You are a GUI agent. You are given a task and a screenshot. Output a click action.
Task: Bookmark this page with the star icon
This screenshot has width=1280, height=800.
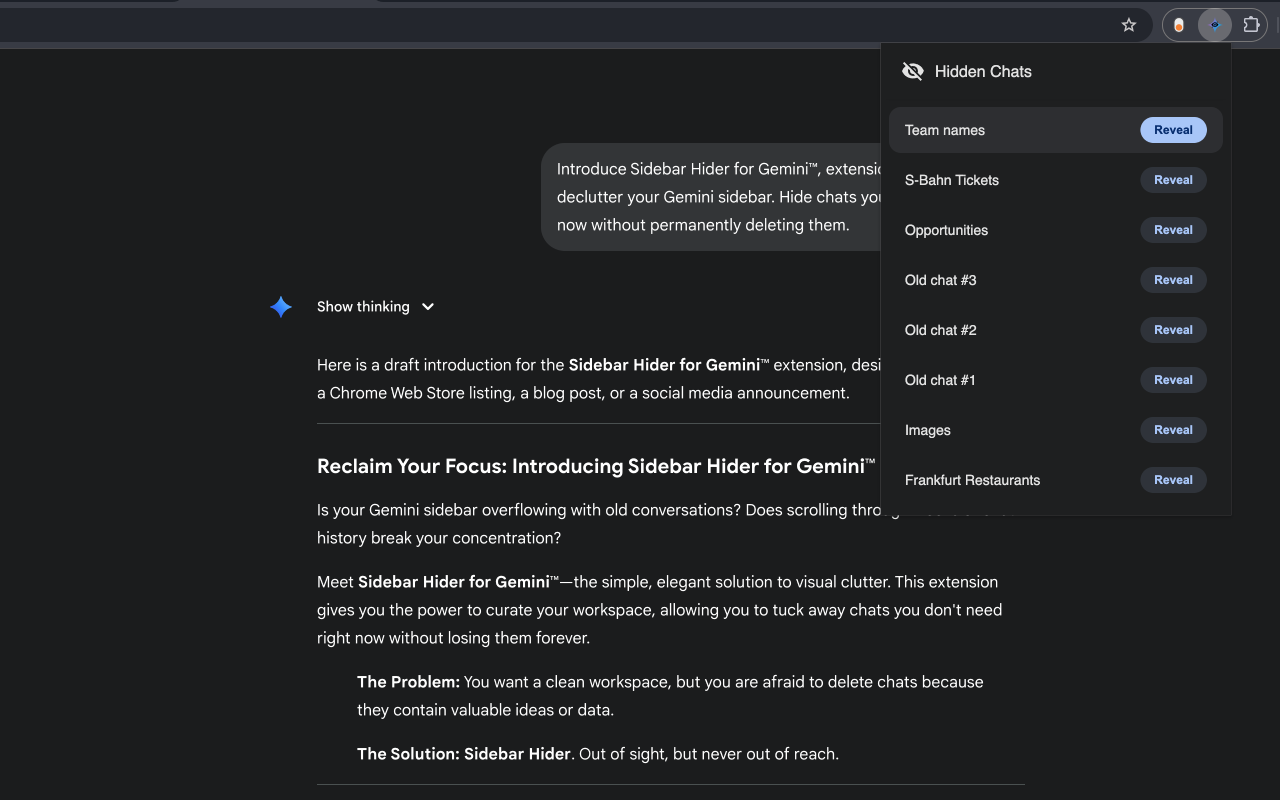coord(1129,25)
